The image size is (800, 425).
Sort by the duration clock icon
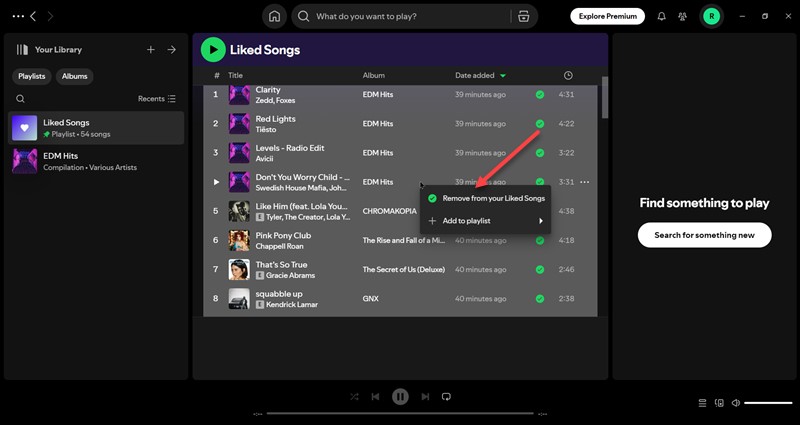[x=568, y=76]
